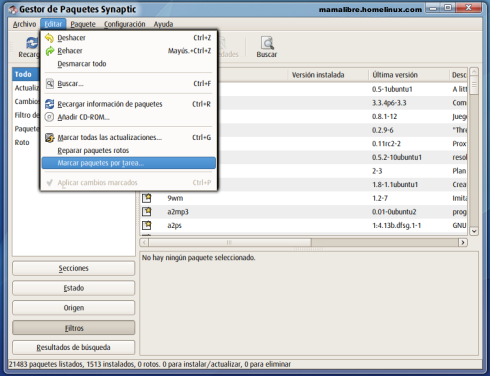Click the Resultados de búsqueda button
490x376 pixels.
74,347
